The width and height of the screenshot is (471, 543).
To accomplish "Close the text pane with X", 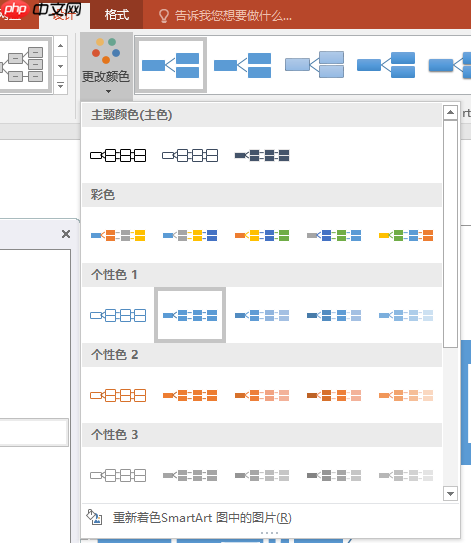I will (x=66, y=234).
